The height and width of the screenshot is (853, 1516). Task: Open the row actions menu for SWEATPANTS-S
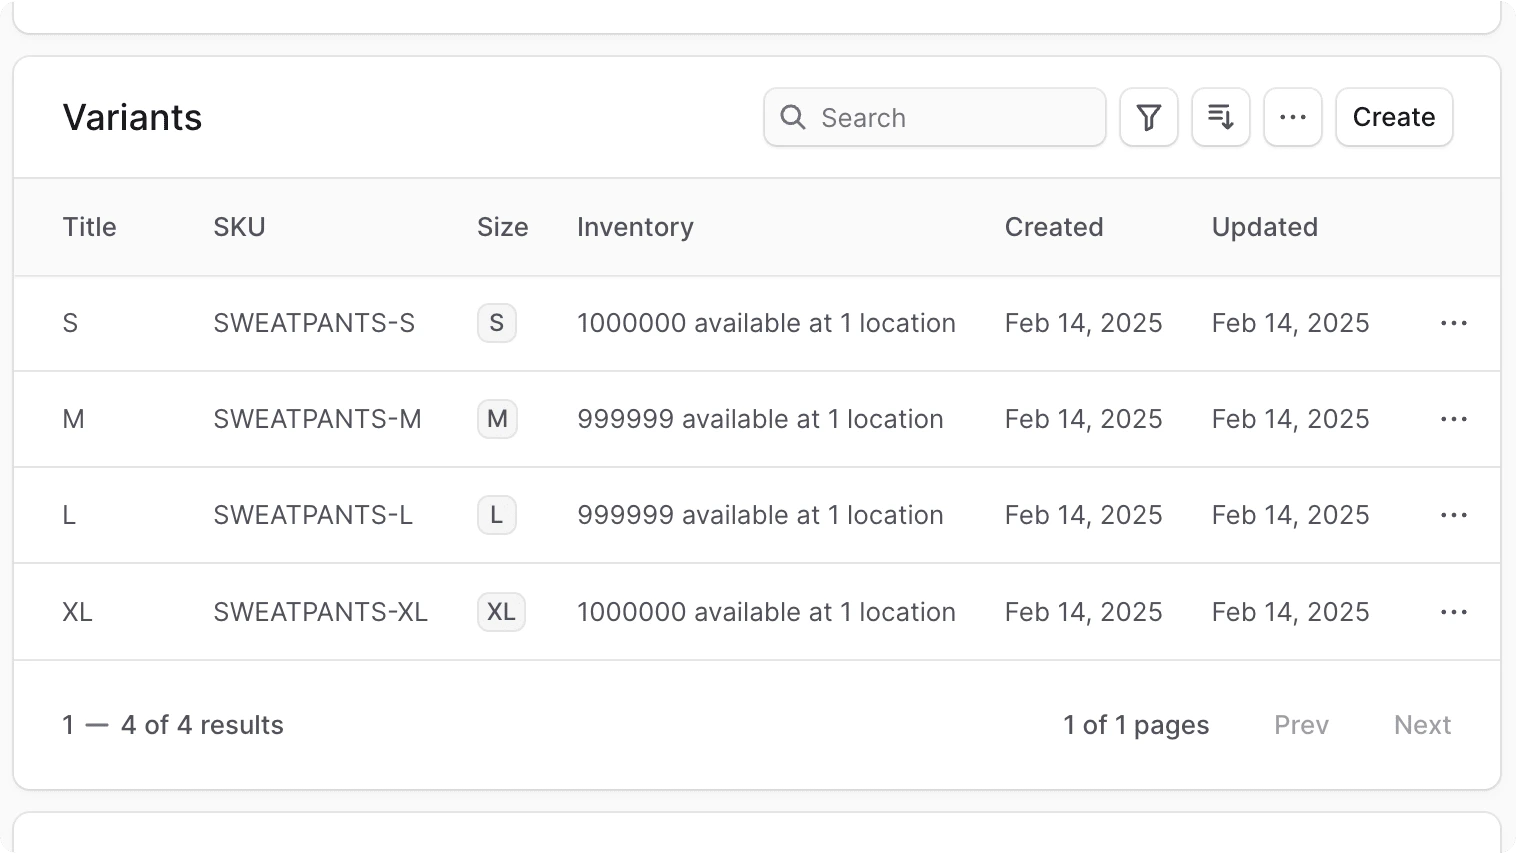coord(1453,323)
